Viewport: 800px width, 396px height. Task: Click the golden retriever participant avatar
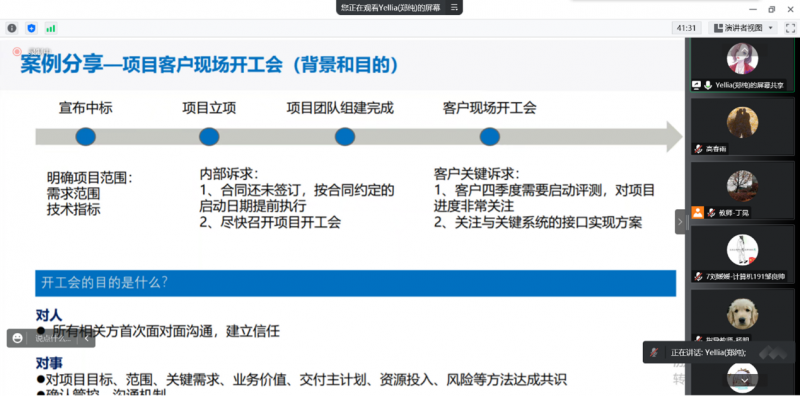[x=742, y=313]
